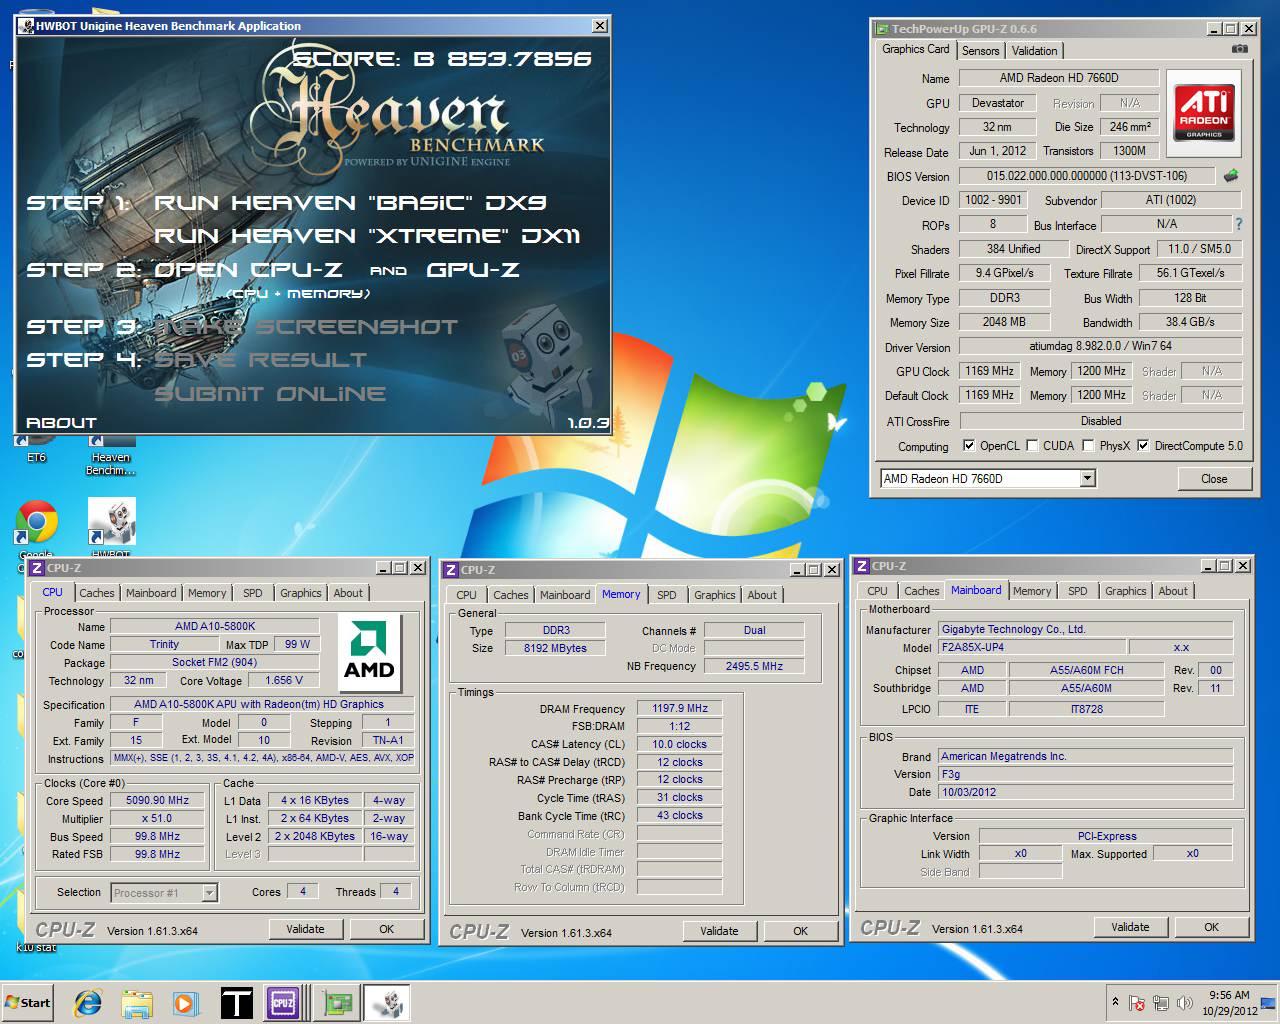Click the DRAM Frequency 1197.9 MHz field
1280x1024 pixels.
click(x=679, y=708)
